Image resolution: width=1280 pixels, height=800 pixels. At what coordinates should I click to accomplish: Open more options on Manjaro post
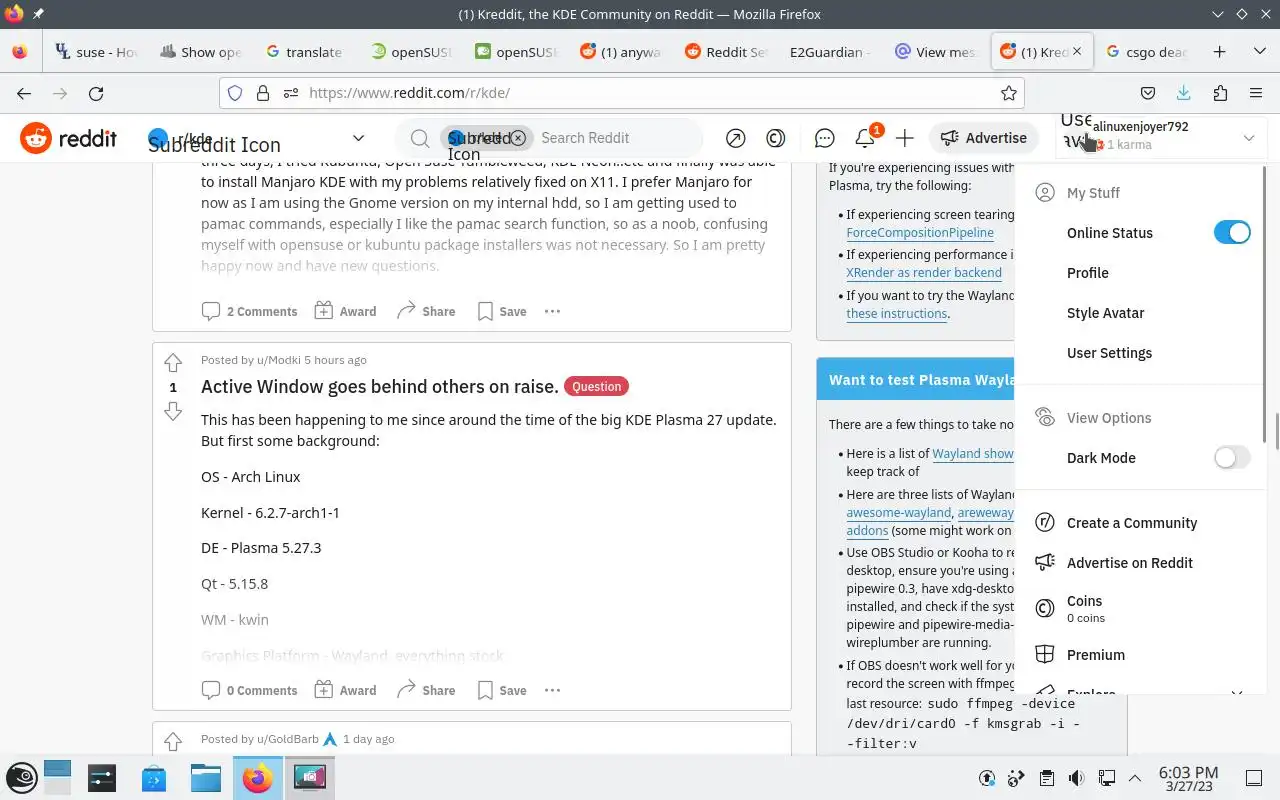pos(552,311)
